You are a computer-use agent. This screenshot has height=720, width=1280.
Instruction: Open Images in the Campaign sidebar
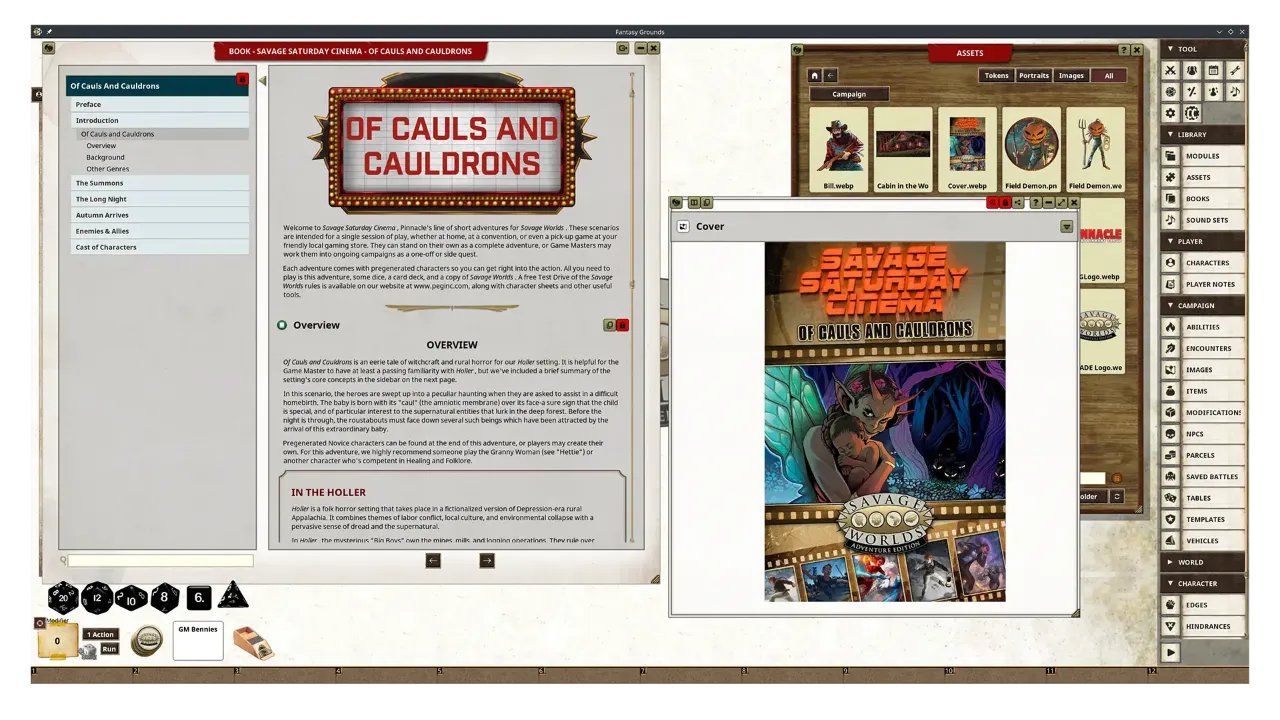pyautogui.click(x=1203, y=370)
